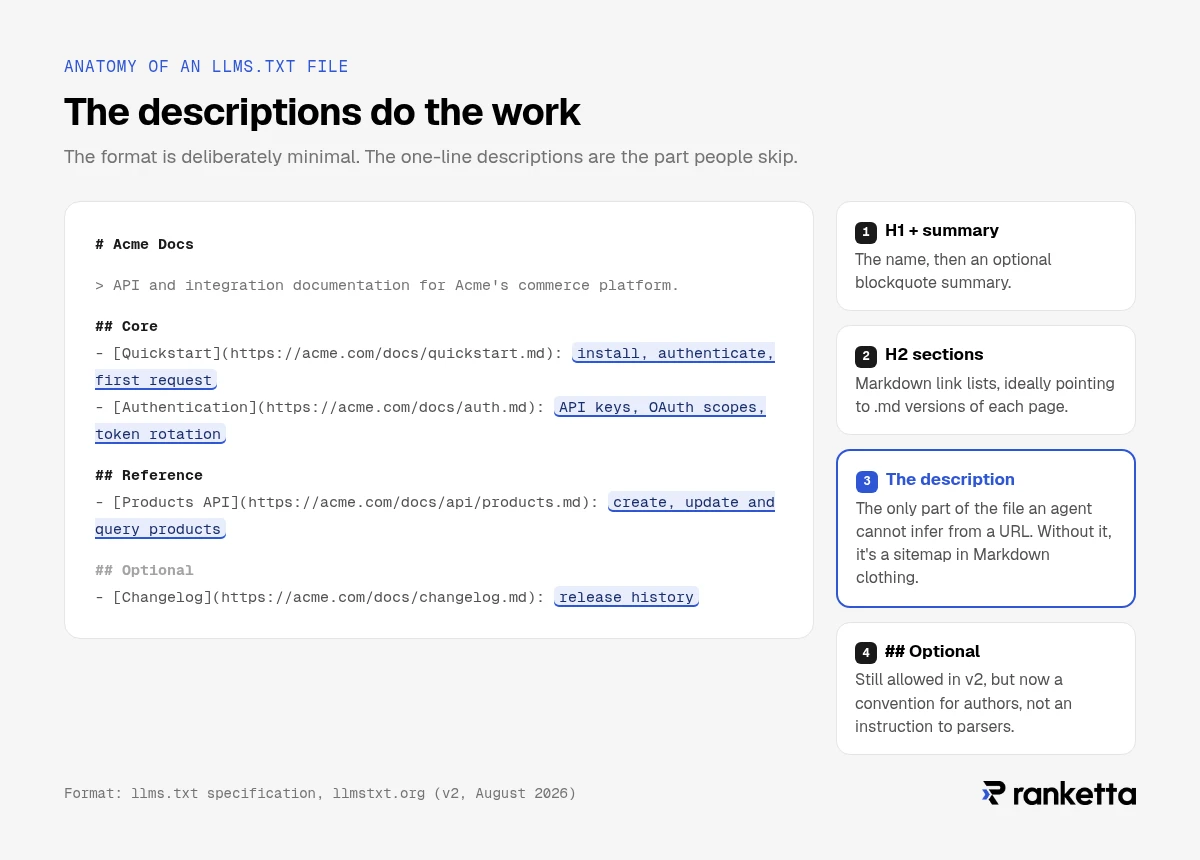This screenshot has width=1200, height=860.
Task: Click the blockquote summary line in code
Action: [387, 285]
